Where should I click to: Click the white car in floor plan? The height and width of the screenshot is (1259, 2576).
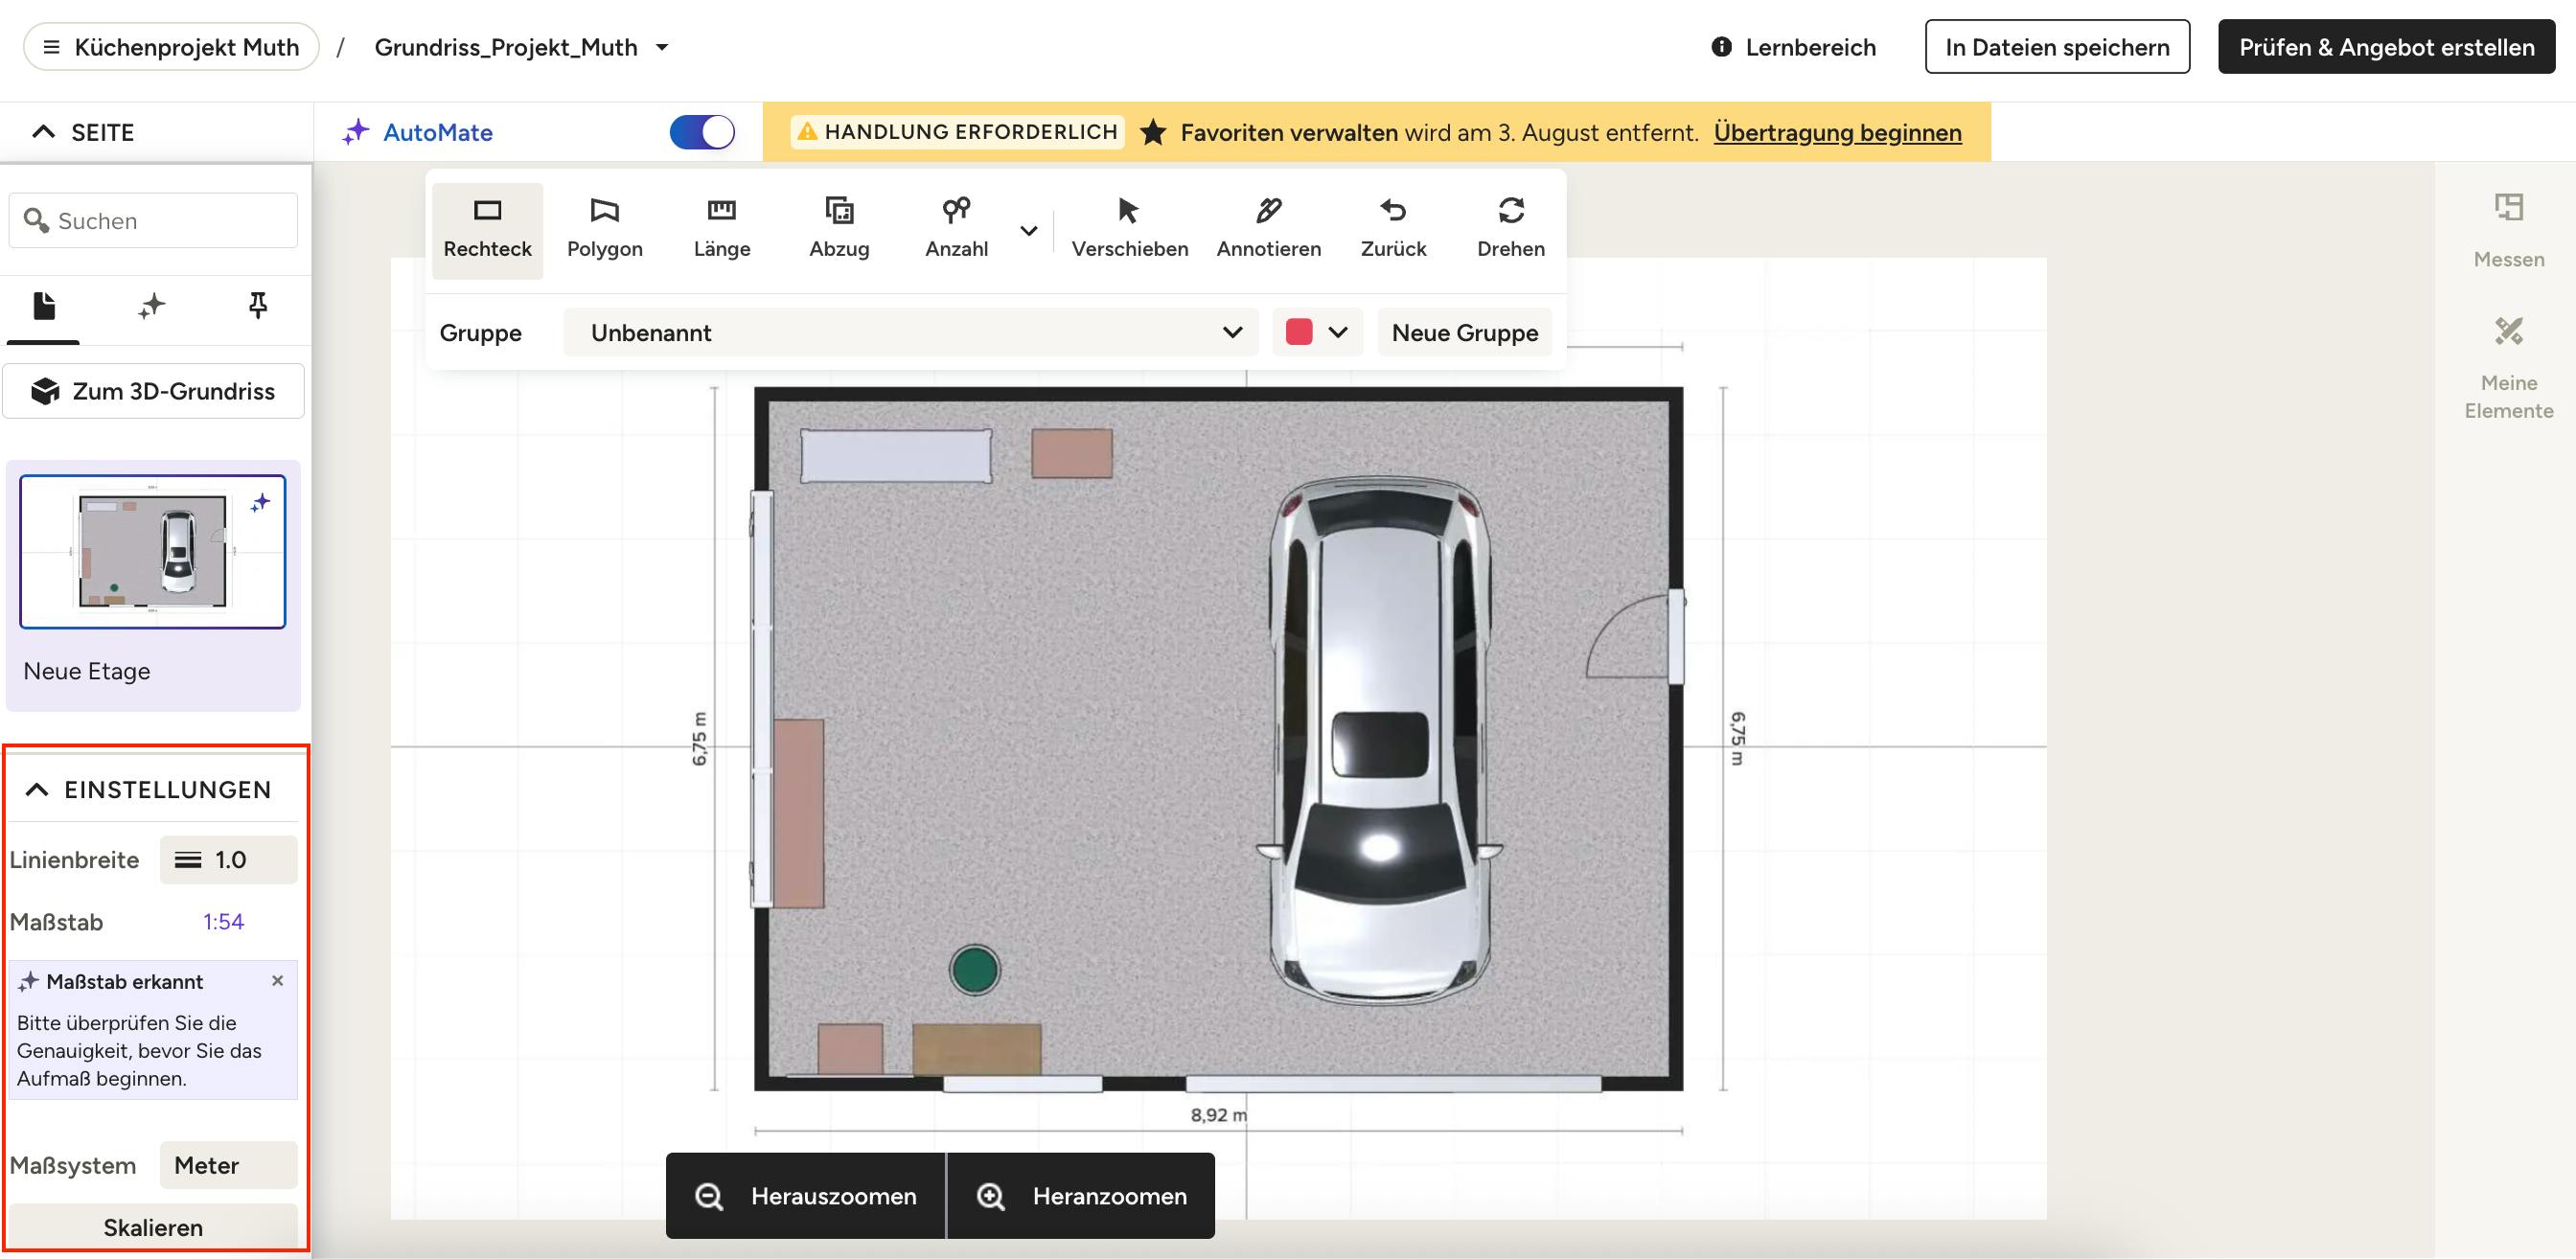1379,740
